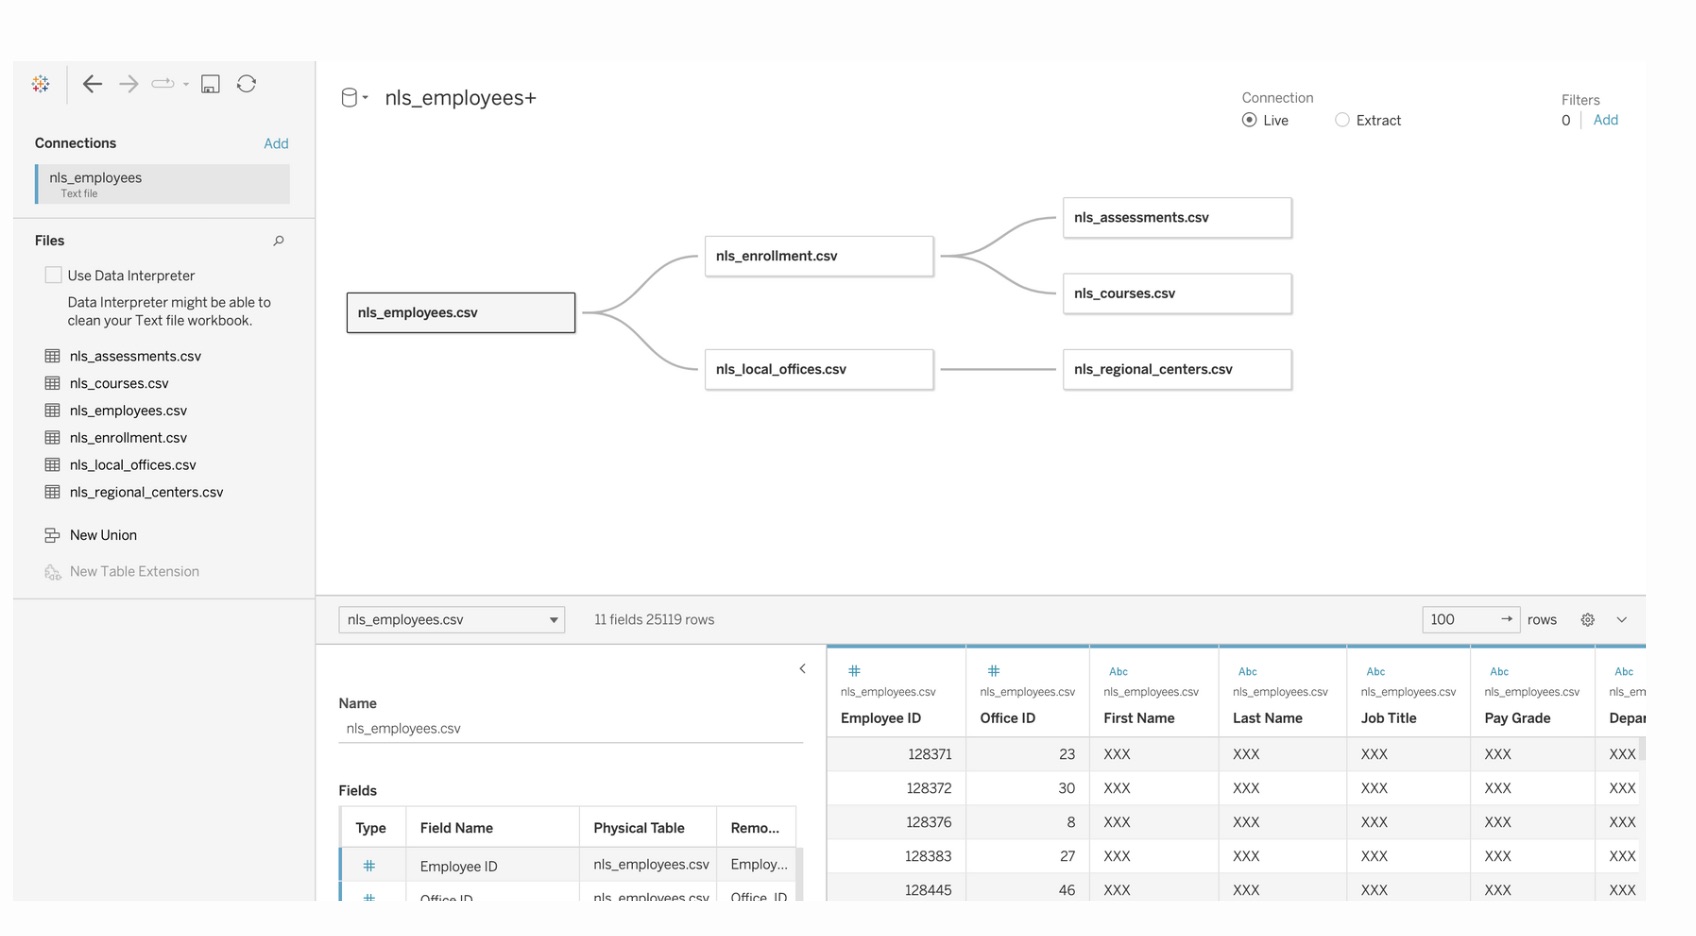Open the swap source dropdown arrow
The image size is (1696, 936).
[x=186, y=84]
